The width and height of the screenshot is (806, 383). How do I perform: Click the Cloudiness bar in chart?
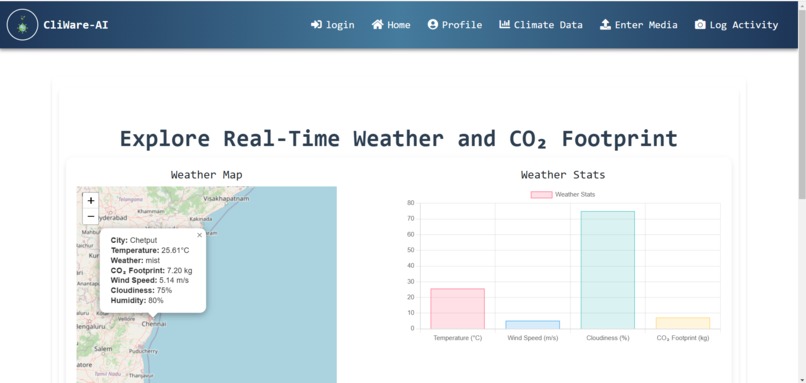click(x=608, y=270)
